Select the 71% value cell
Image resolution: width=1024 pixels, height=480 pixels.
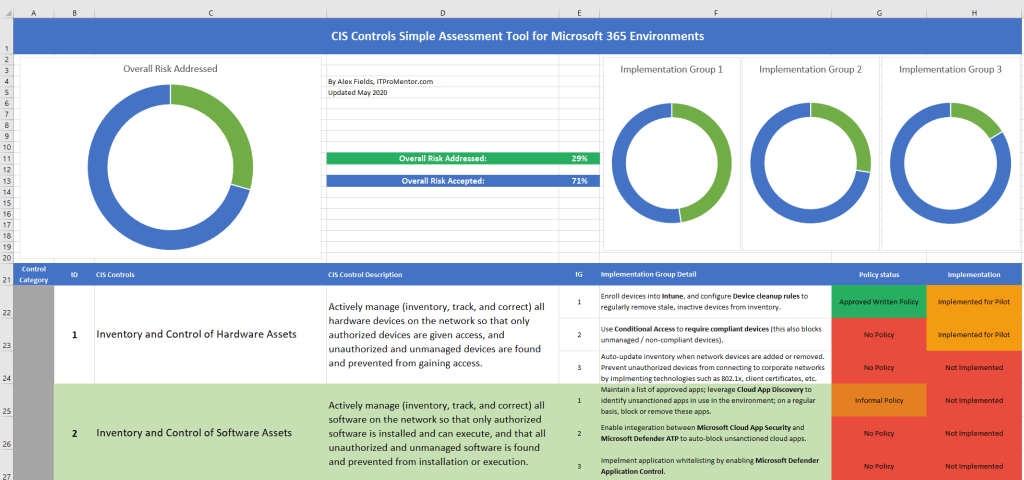579,181
